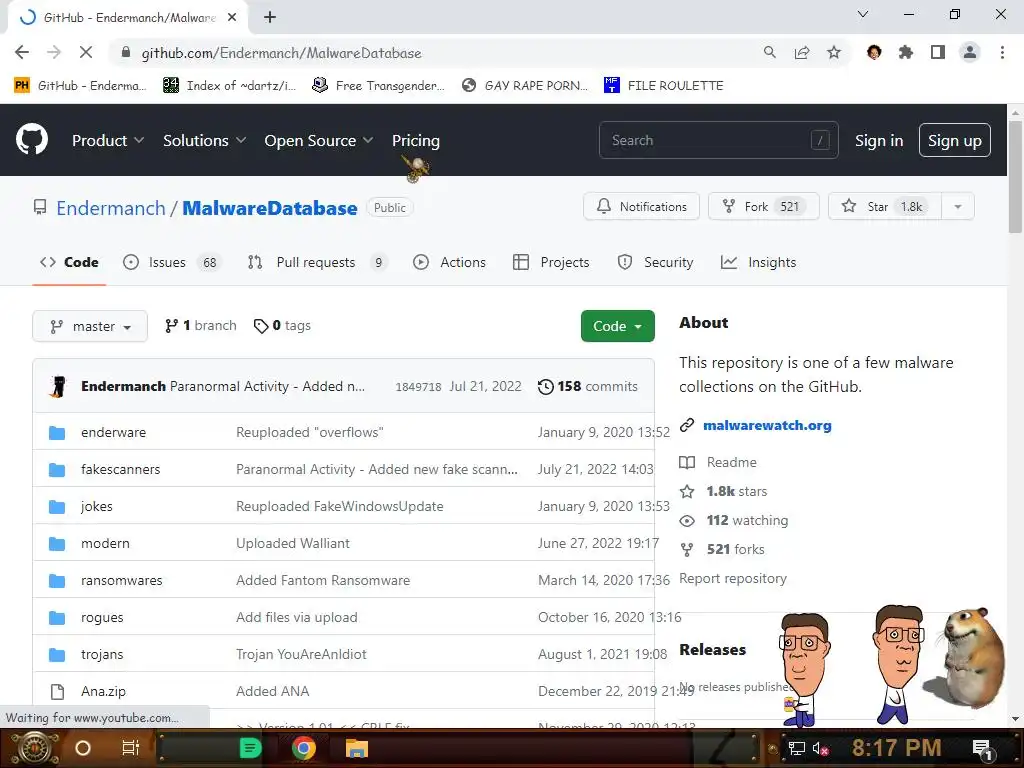This screenshot has height=768, width=1024.
Task: Switch to the Code tab
Action: [x=69, y=263]
